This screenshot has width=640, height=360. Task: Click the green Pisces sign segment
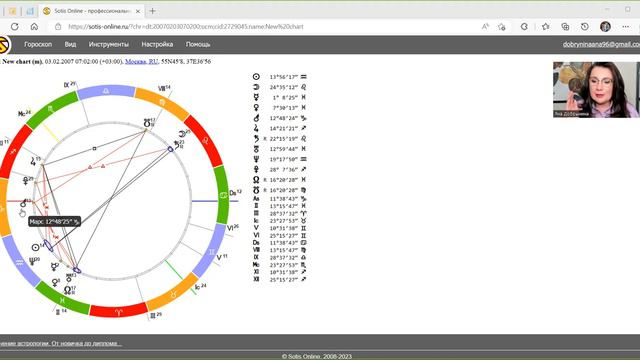[62, 300]
